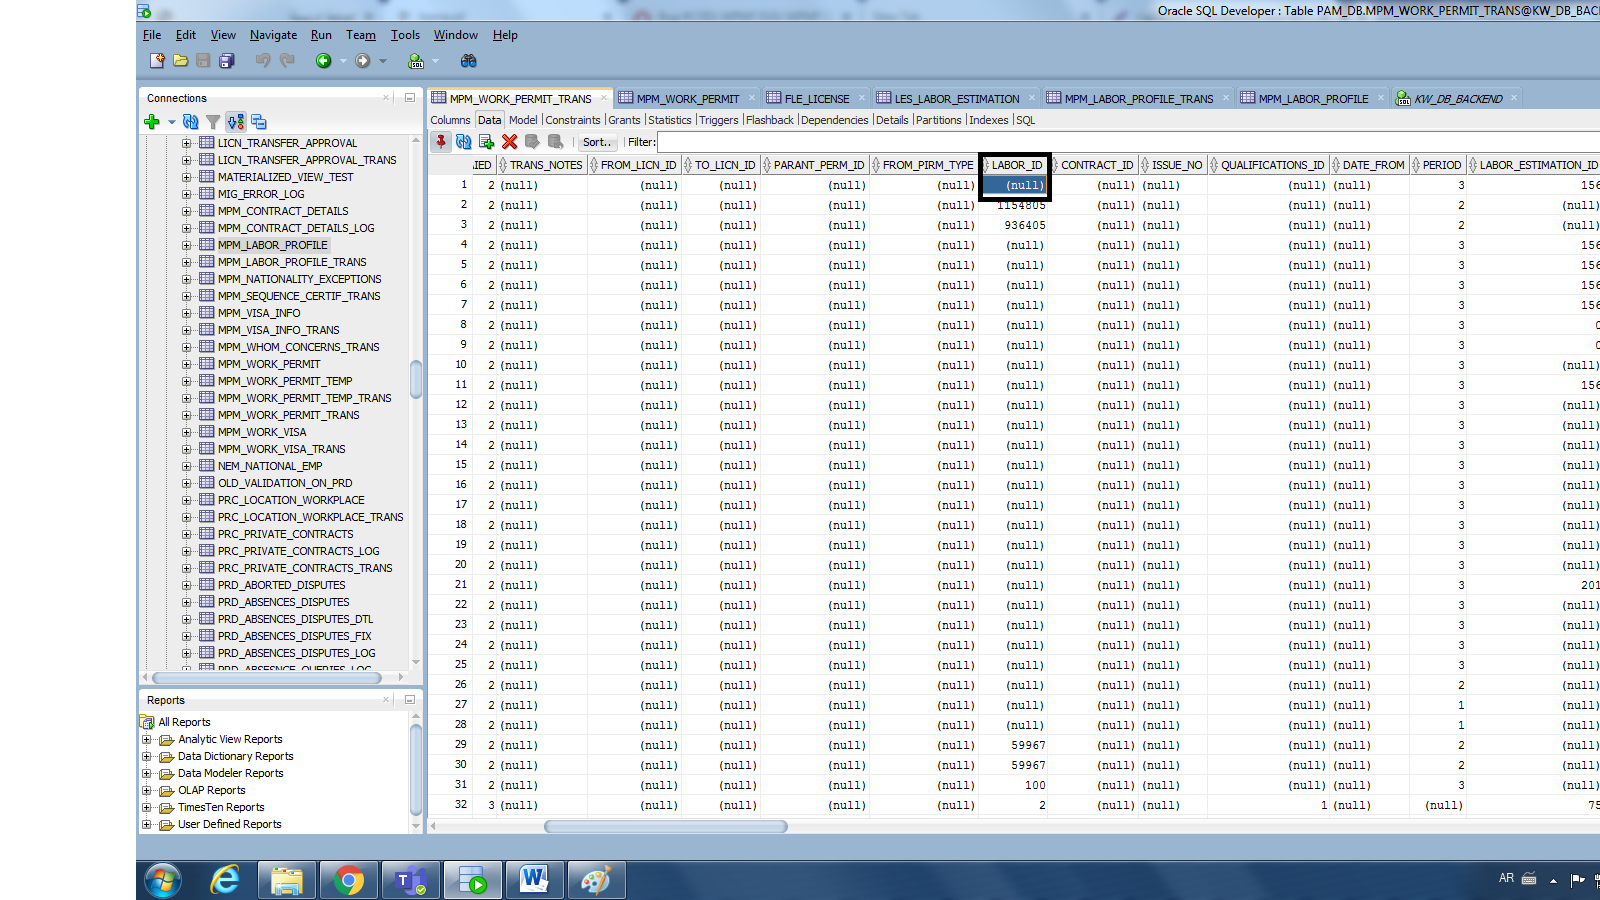
Task: Click the Freeze View pin icon
Action: [441, 142]
